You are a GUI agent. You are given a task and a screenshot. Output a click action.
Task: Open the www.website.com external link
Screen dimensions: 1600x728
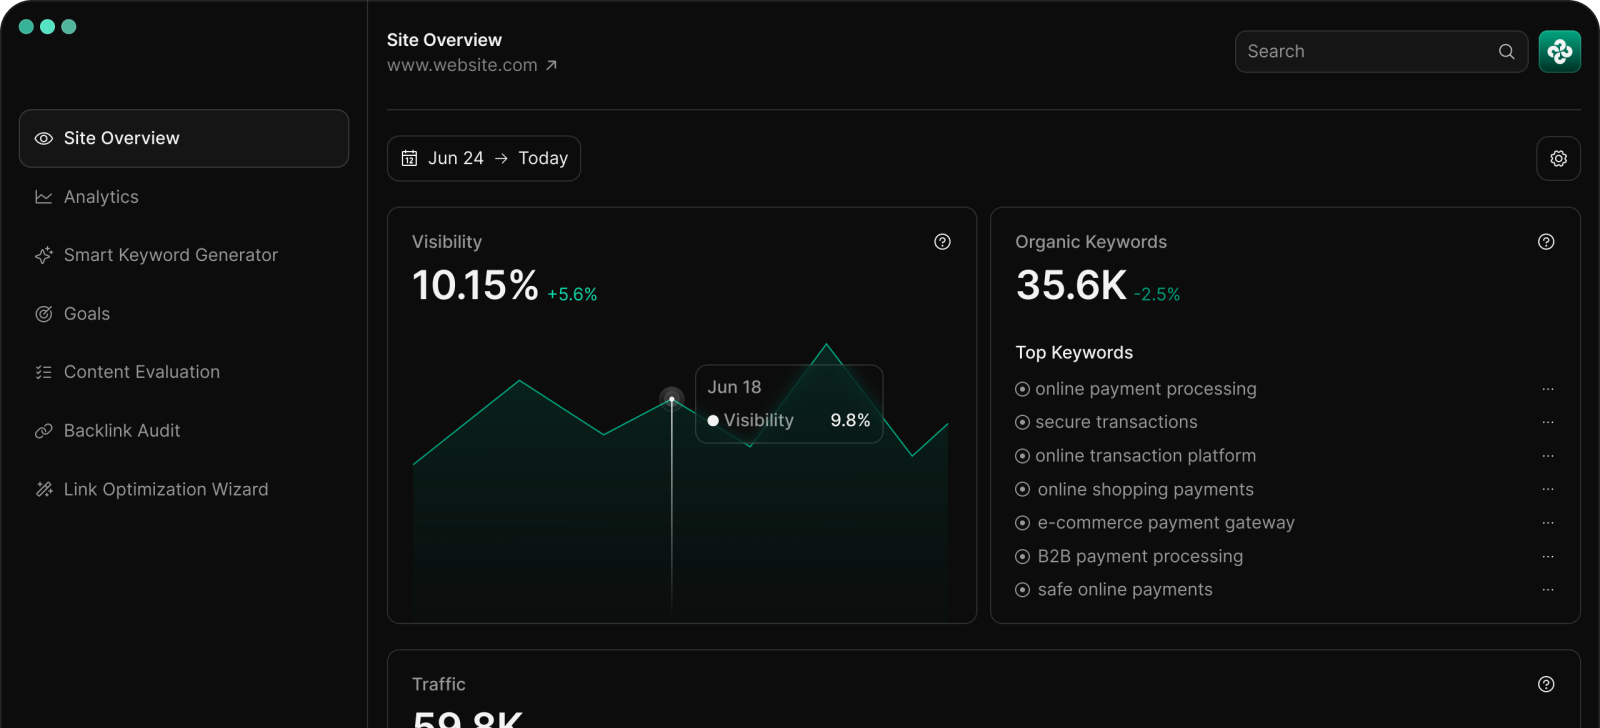(471, 65)
